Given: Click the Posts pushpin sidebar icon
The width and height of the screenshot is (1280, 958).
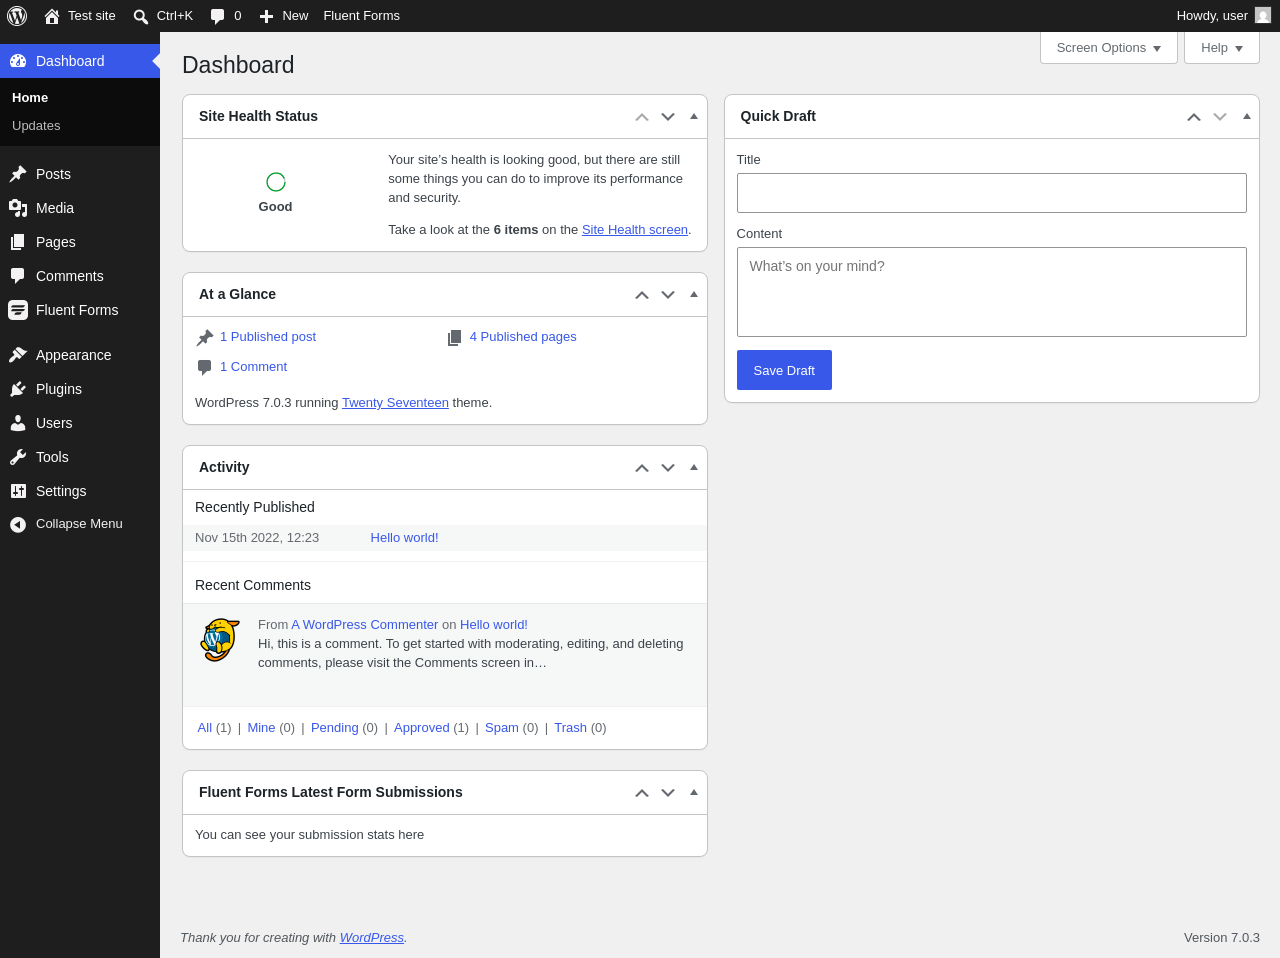Looking at the screenshot, I should [18, 174].
